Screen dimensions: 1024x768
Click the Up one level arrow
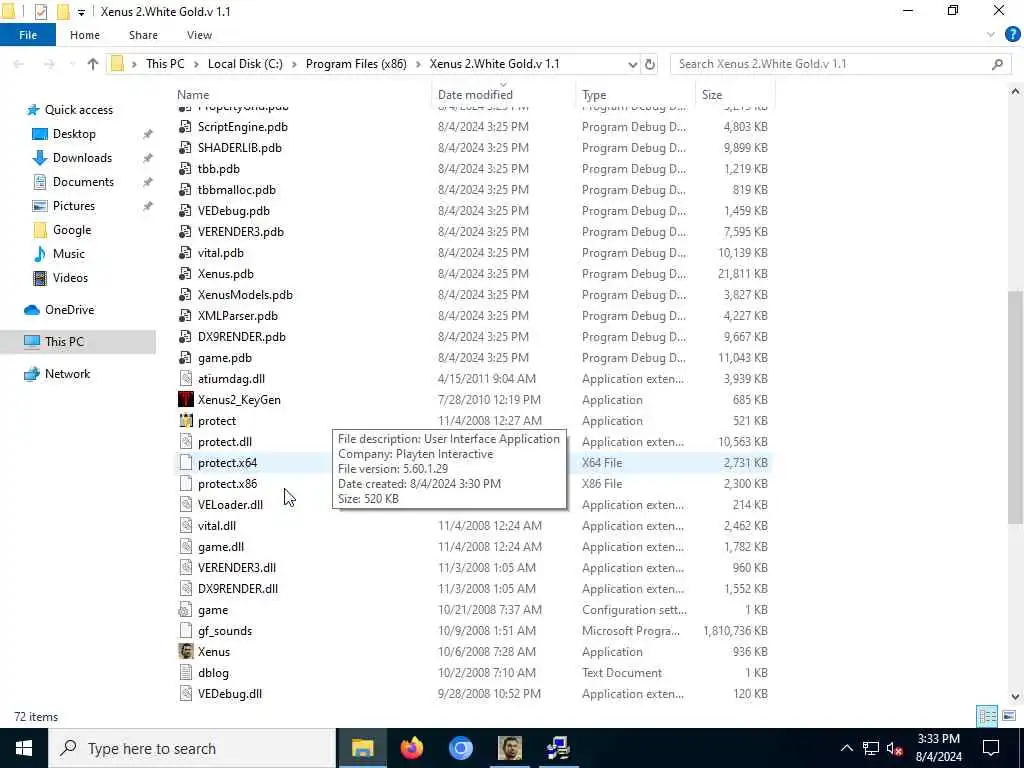[93, 64]
